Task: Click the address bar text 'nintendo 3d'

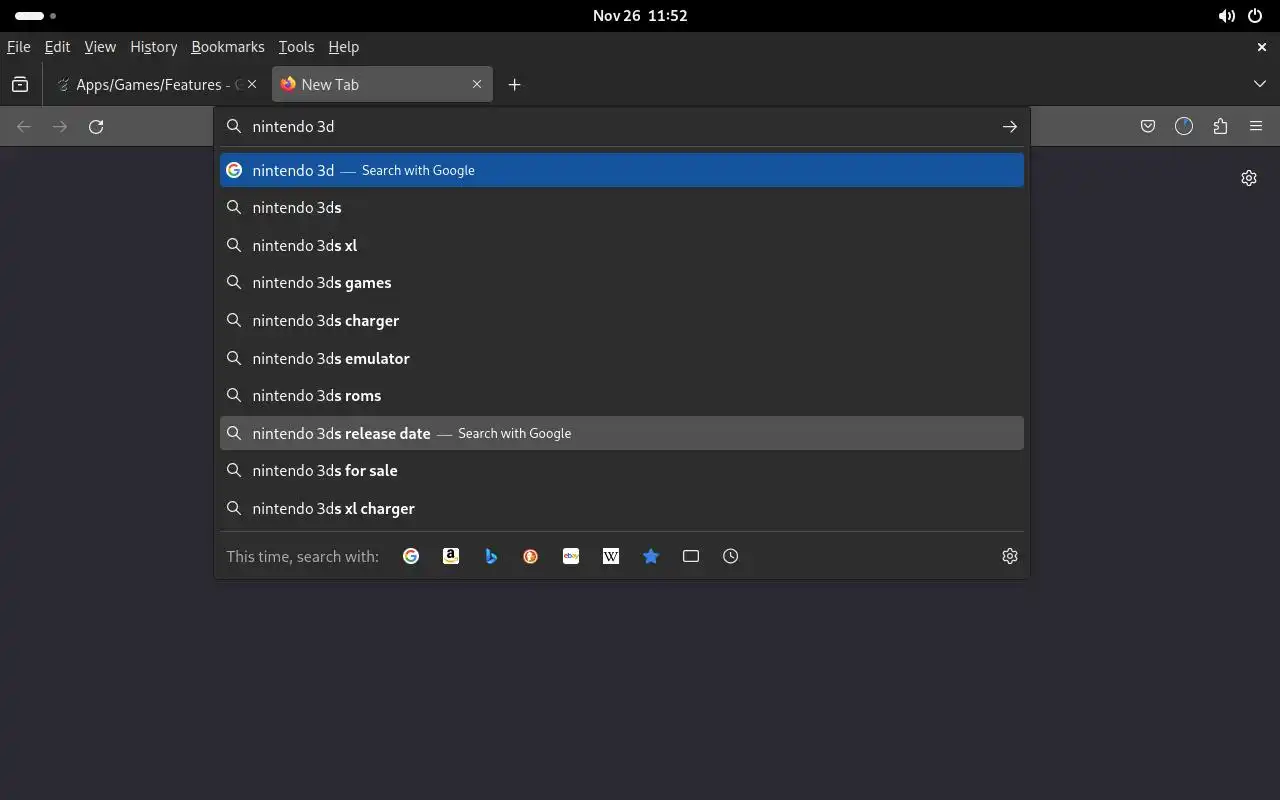Action: (293, 127)
